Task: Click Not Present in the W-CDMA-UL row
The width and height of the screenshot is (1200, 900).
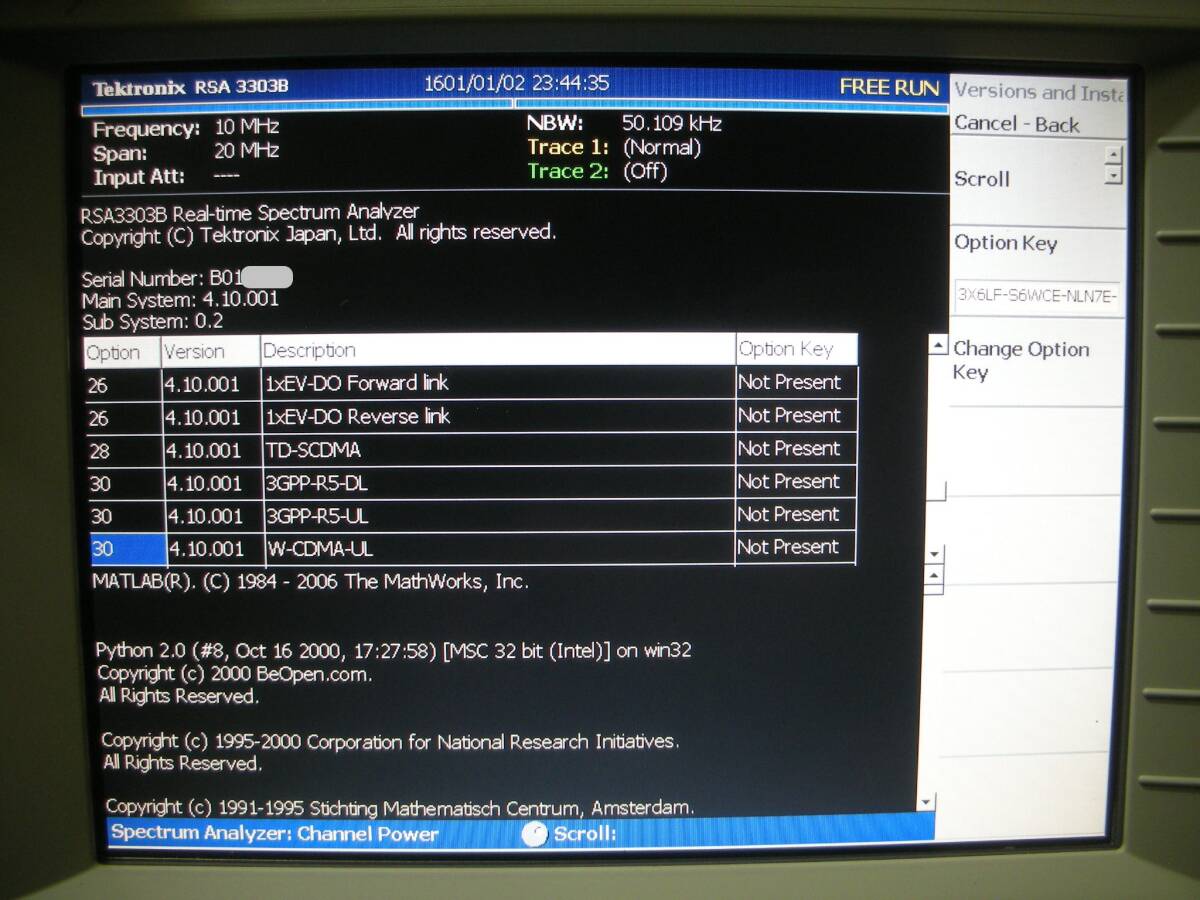Action: [x=795, y=548]
